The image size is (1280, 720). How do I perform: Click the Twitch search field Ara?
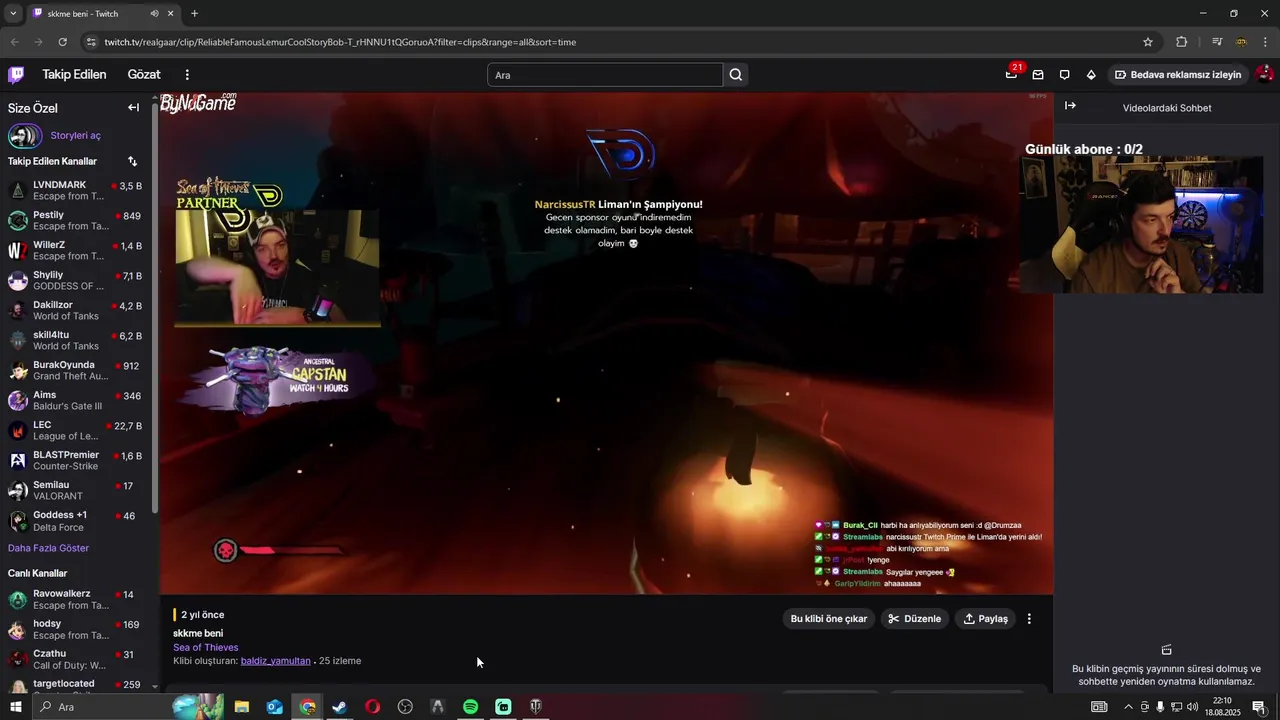[605, 75]
